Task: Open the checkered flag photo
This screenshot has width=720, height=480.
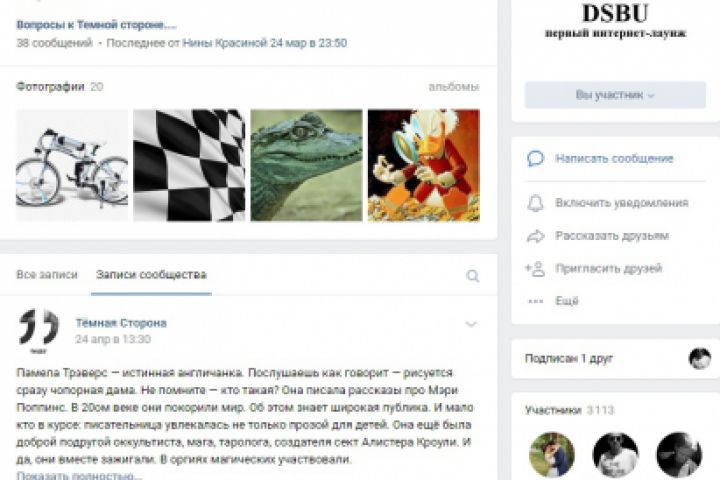Action: coord(189,165)
